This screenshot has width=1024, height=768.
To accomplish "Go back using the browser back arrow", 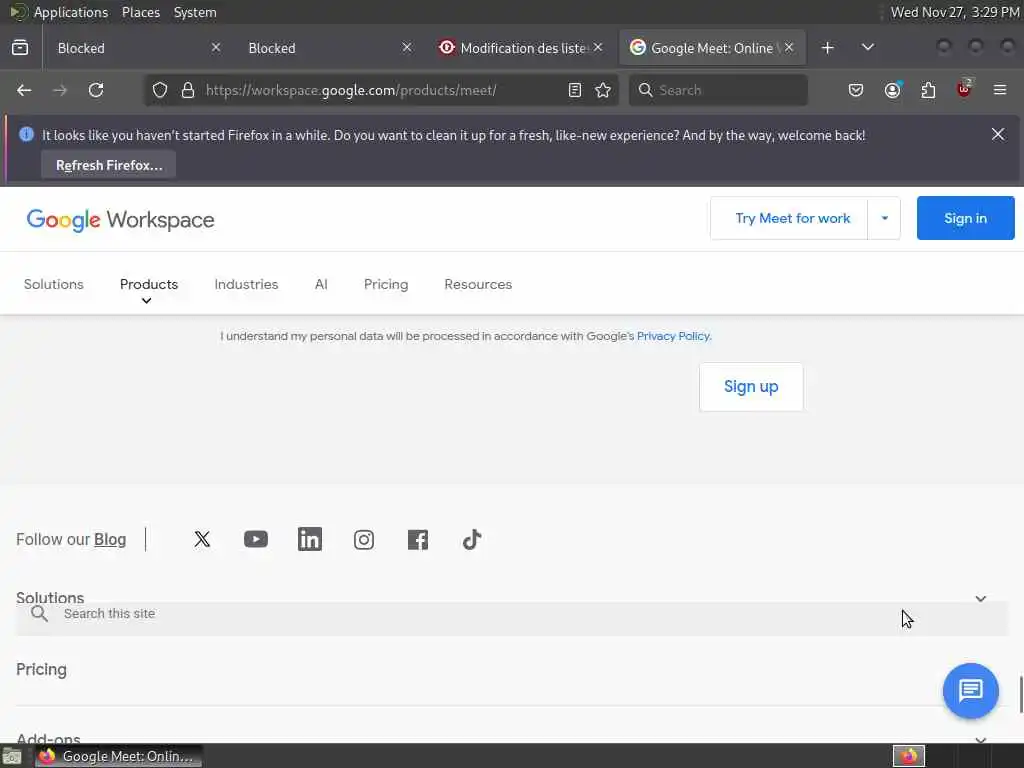I will click(24, 90).
